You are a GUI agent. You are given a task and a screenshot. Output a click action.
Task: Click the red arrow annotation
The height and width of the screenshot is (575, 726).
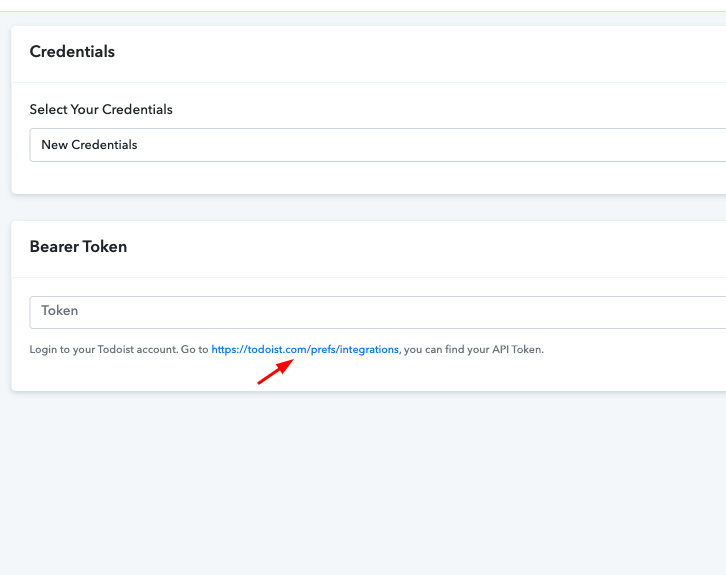click(x=275, y=372)
